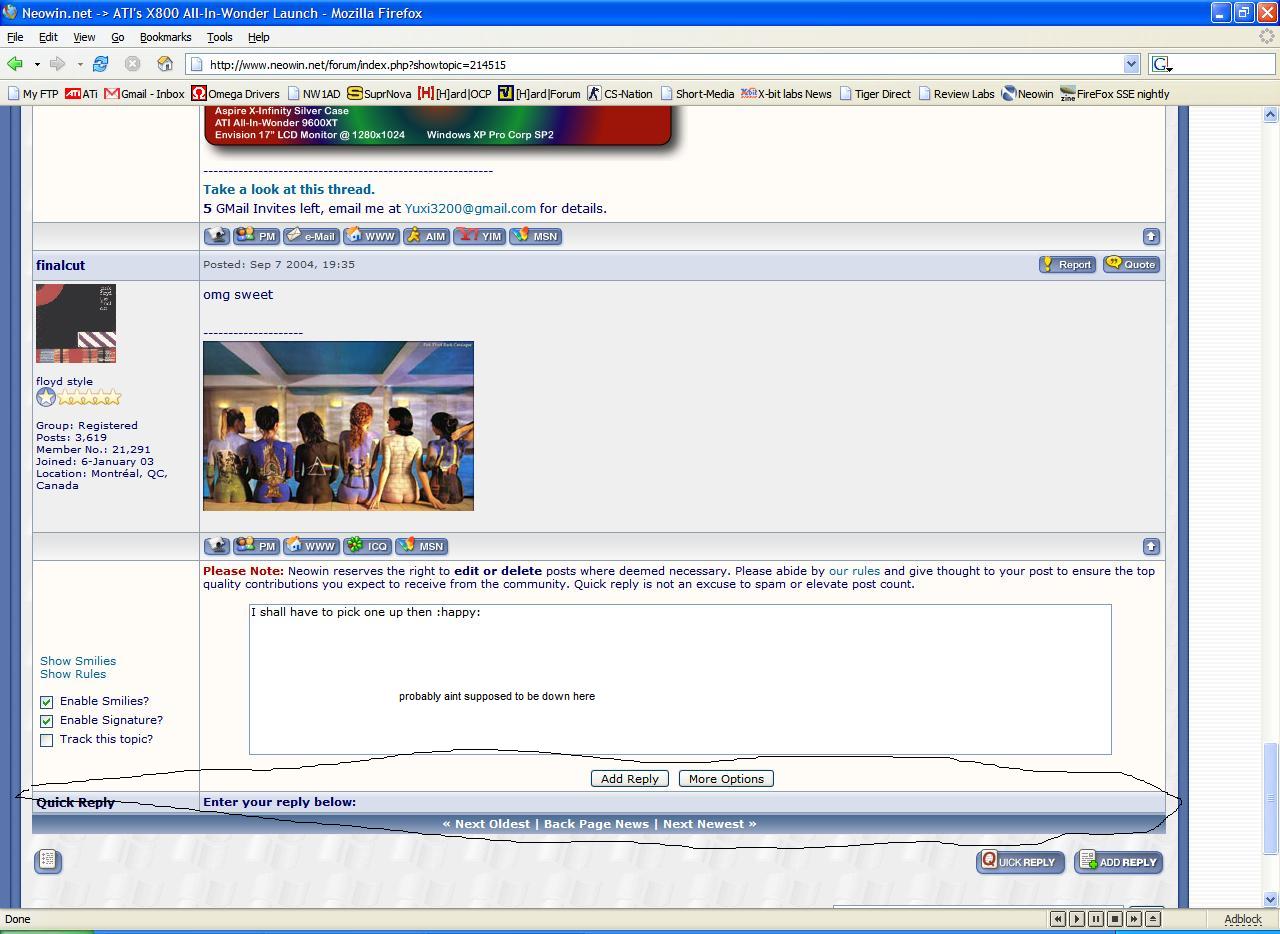
Task: Open the SuprNova bookmark
Action: (379, 94)
